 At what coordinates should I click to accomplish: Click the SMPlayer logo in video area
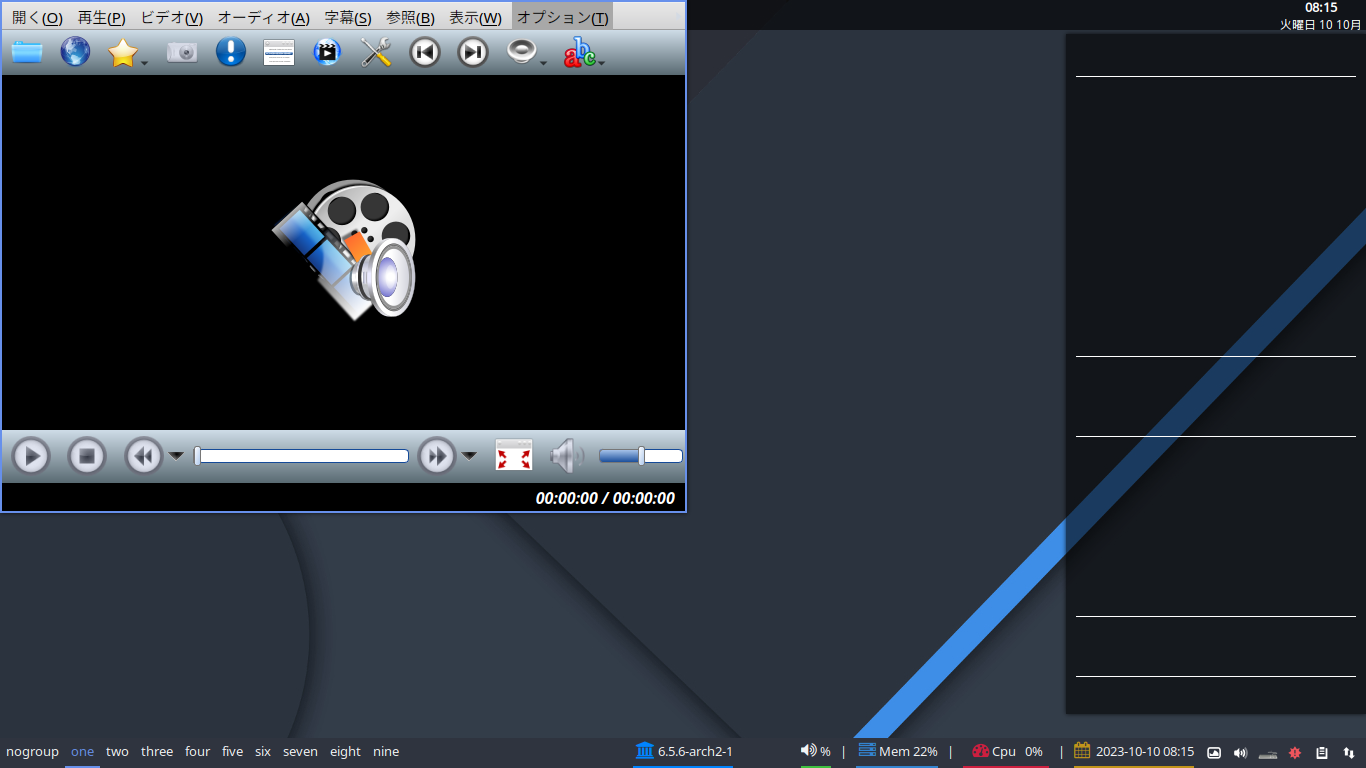(x=344, y=250)
